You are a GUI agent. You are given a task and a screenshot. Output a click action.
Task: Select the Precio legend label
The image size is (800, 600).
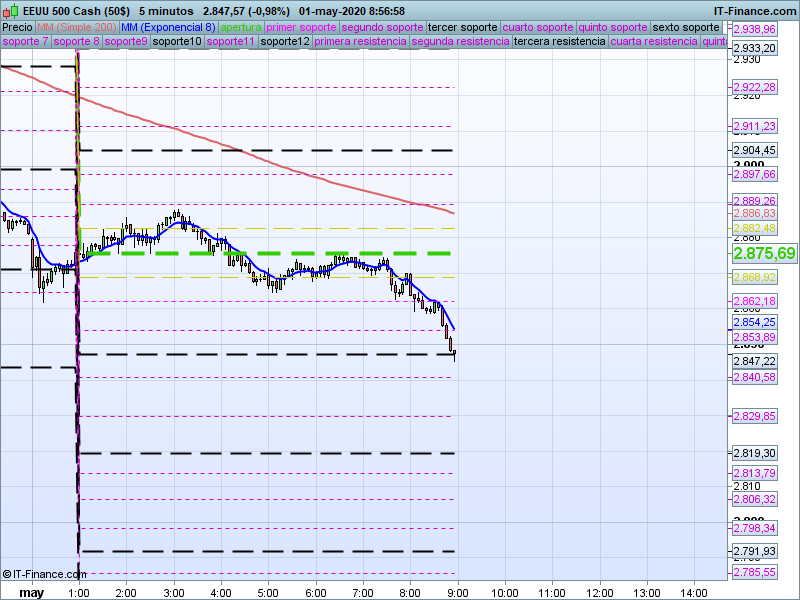17,27
